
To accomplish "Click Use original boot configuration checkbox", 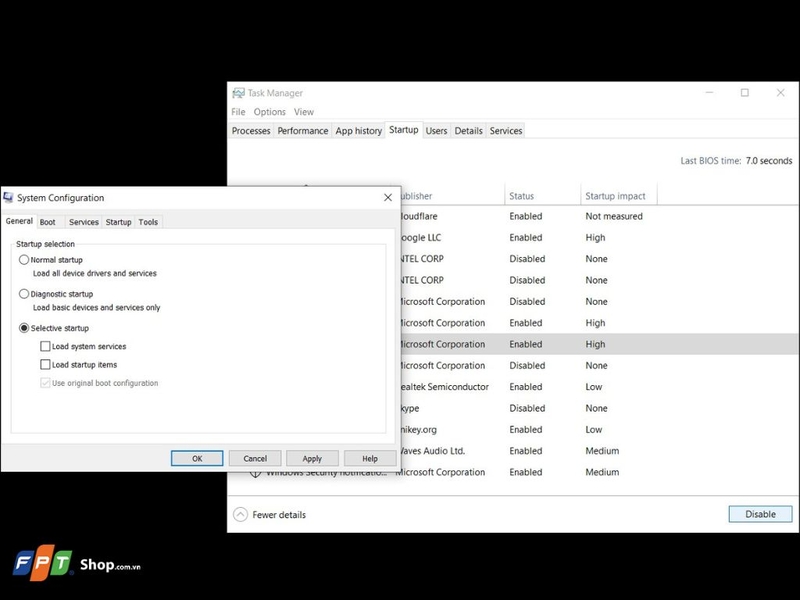I will (45, 383).
